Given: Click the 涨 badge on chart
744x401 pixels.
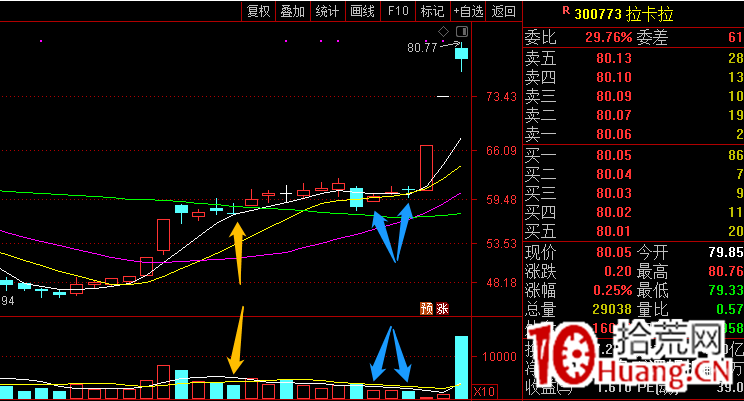Looking at the screenshot, I should point(442,308).
